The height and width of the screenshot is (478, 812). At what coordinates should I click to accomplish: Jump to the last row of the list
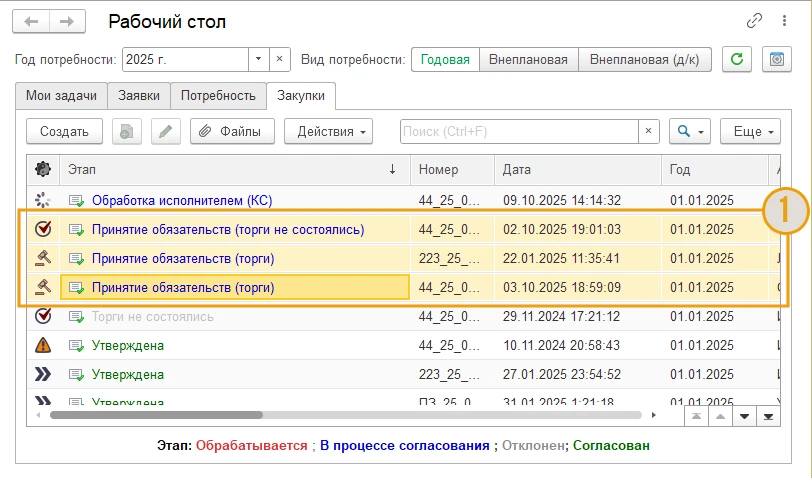[768, 416]
